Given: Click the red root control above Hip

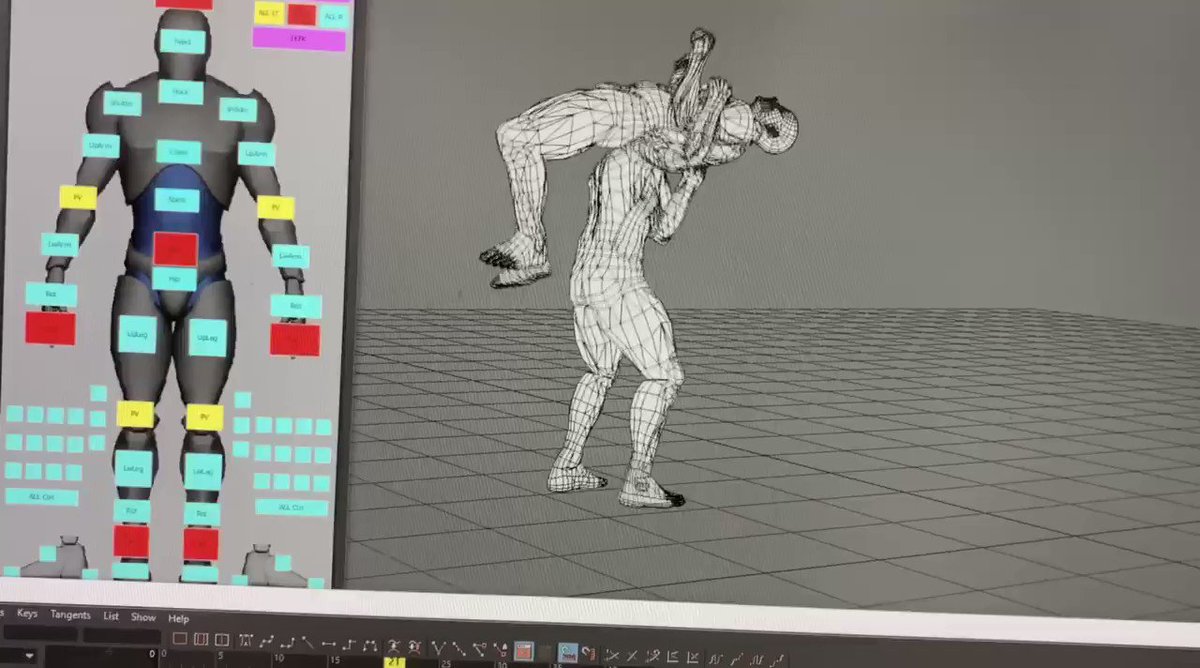Looking at the screenshot, I should pyautogui.click(x=175, y=247).
